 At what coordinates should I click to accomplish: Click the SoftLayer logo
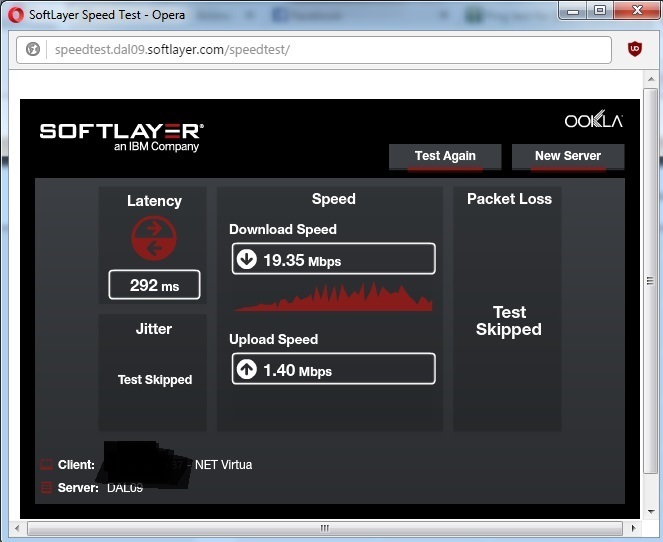coord(122,137)
